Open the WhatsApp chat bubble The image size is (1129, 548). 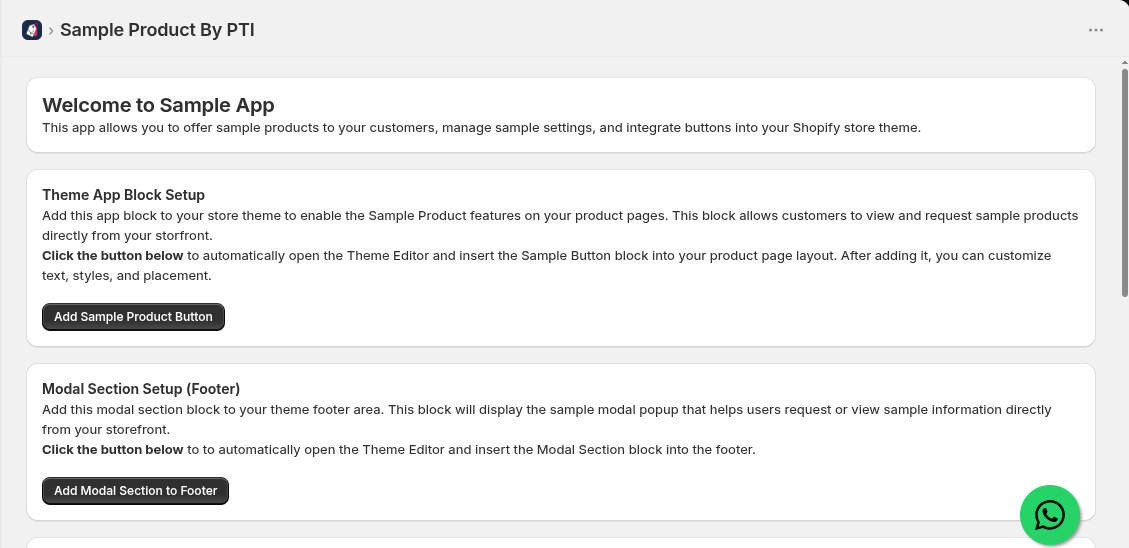1050,515
